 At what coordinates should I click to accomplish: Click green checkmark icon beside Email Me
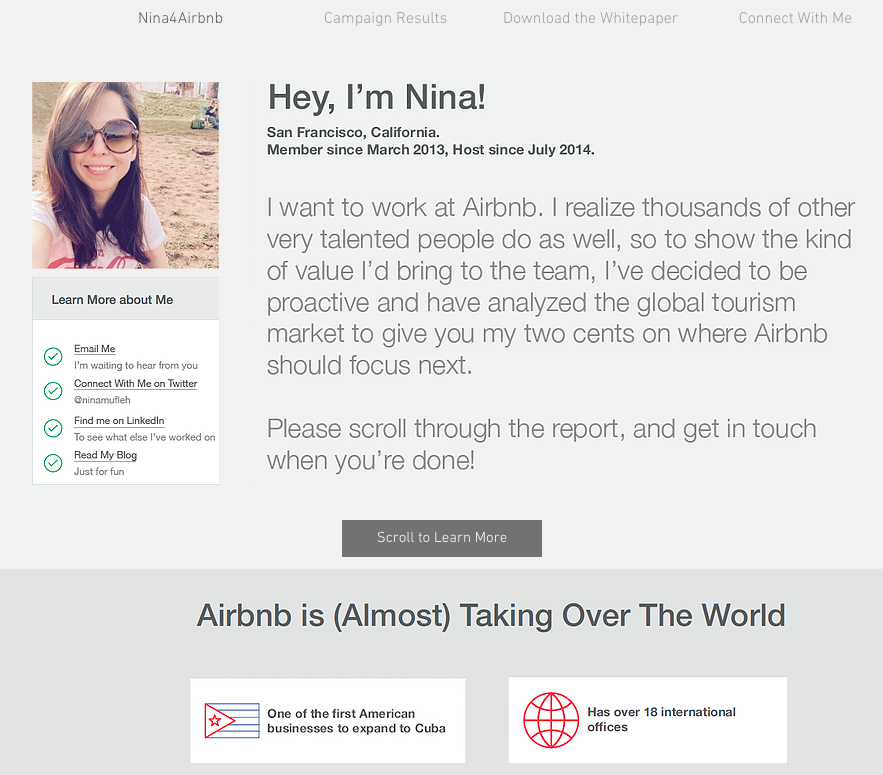pyautogui.click(x=53, y=357)
